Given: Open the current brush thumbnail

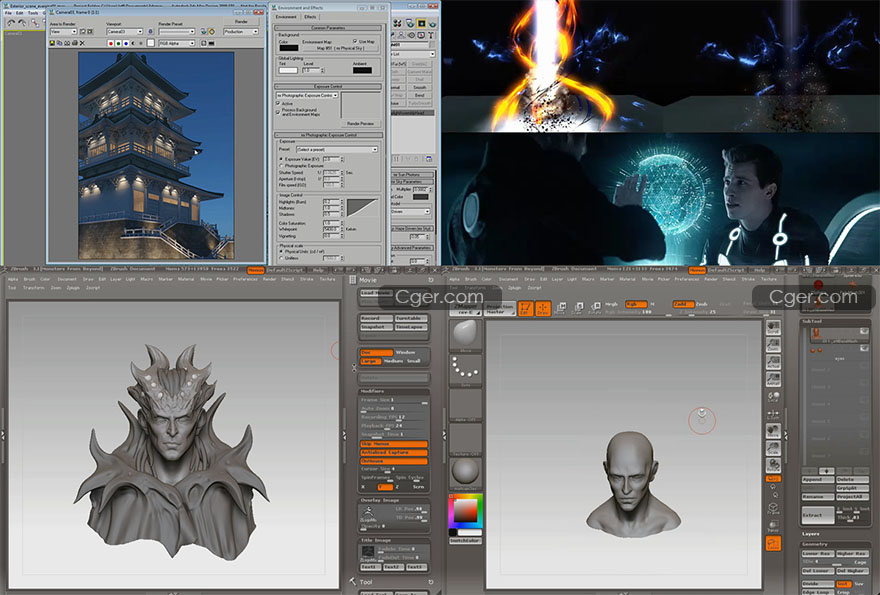Looking at the screenshot, I should point(465,337).
